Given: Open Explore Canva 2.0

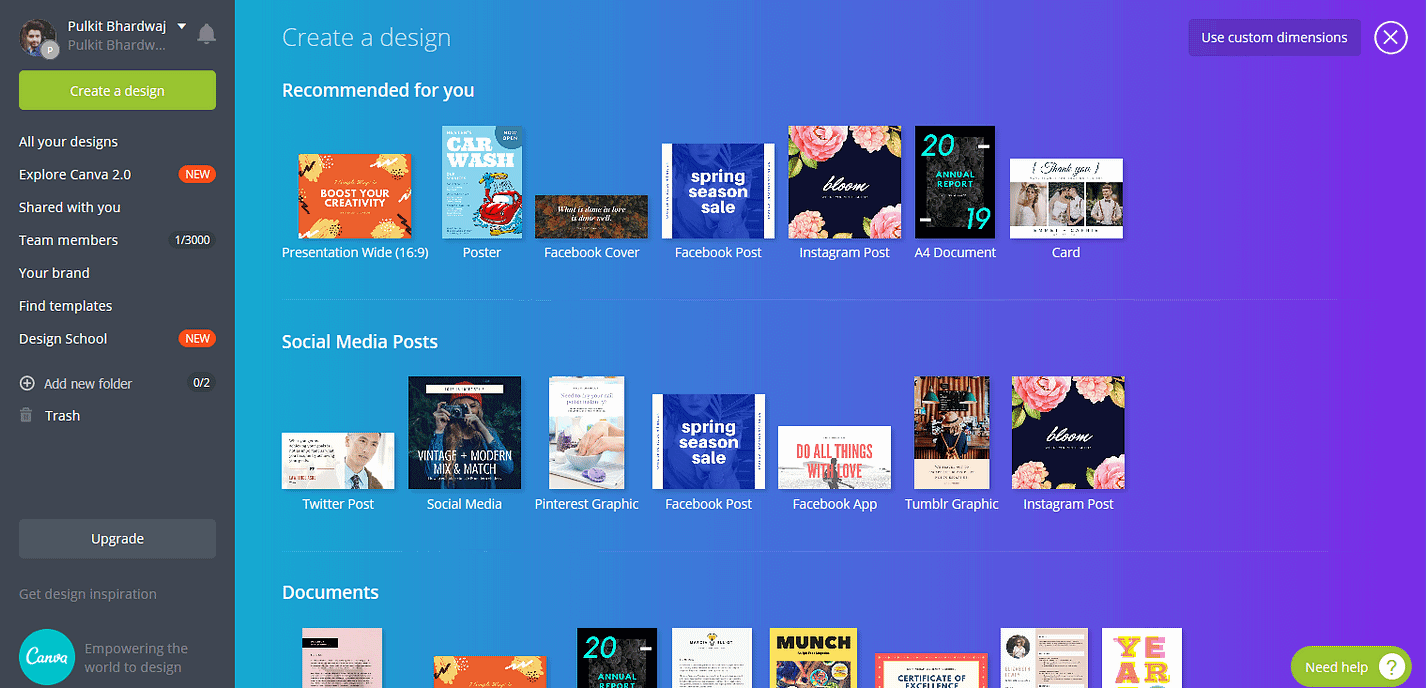Looking at the screenshot, I should click(x=75, y=174).
